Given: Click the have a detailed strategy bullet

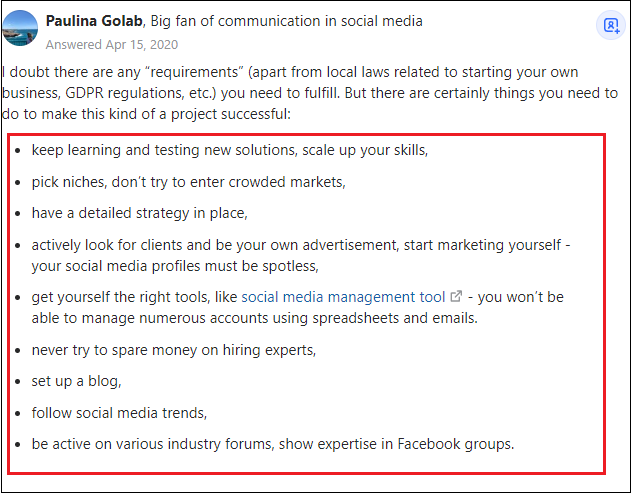Looking at the screenshot, I should pyautogui.click(x=140, y=213).
